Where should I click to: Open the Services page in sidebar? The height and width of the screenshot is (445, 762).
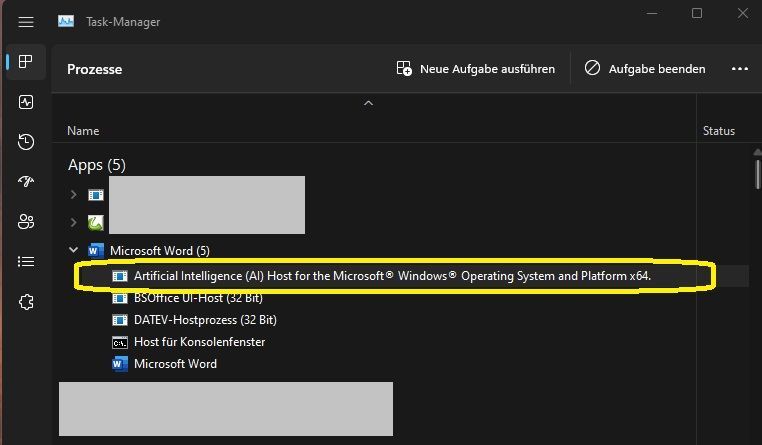tap(26, 302)
